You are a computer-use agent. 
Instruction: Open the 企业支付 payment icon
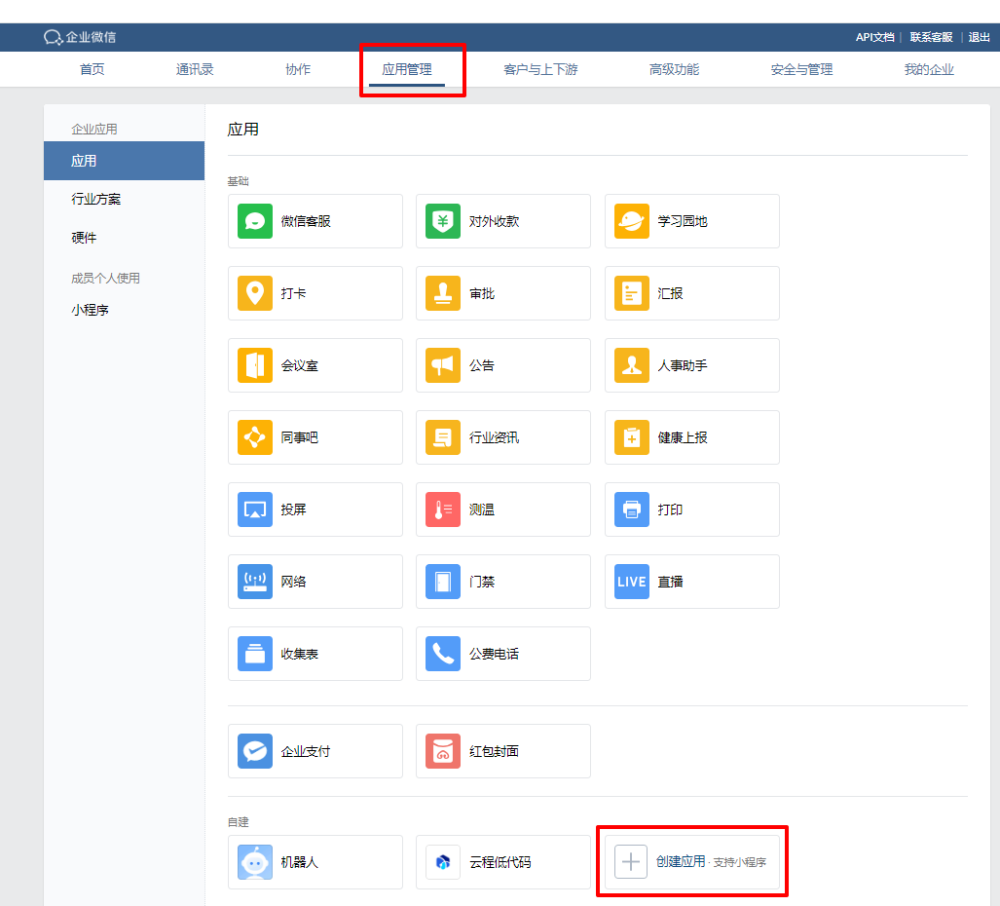coord(254,751)
